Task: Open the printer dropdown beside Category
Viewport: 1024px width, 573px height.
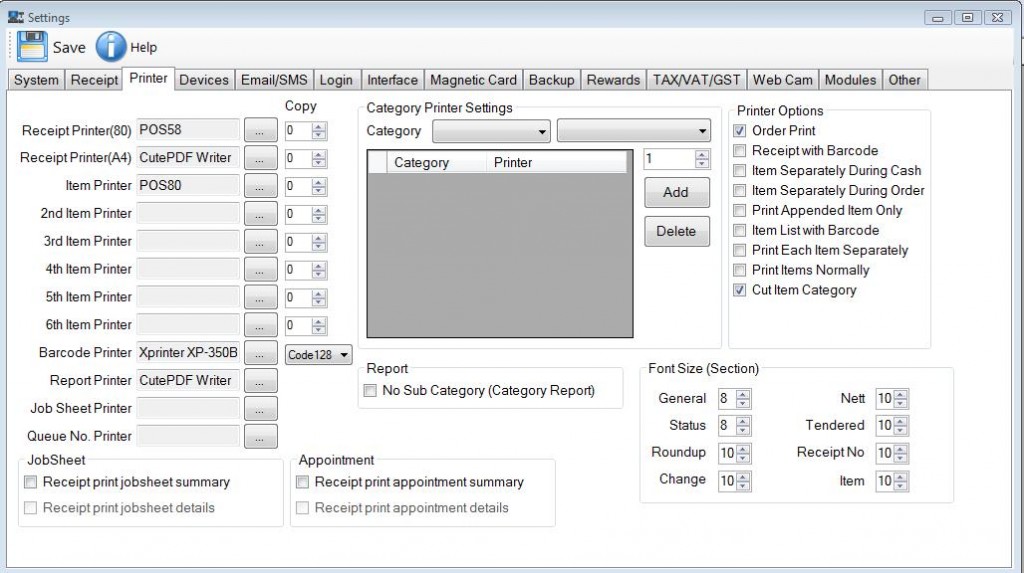Action: click(633, 131)
